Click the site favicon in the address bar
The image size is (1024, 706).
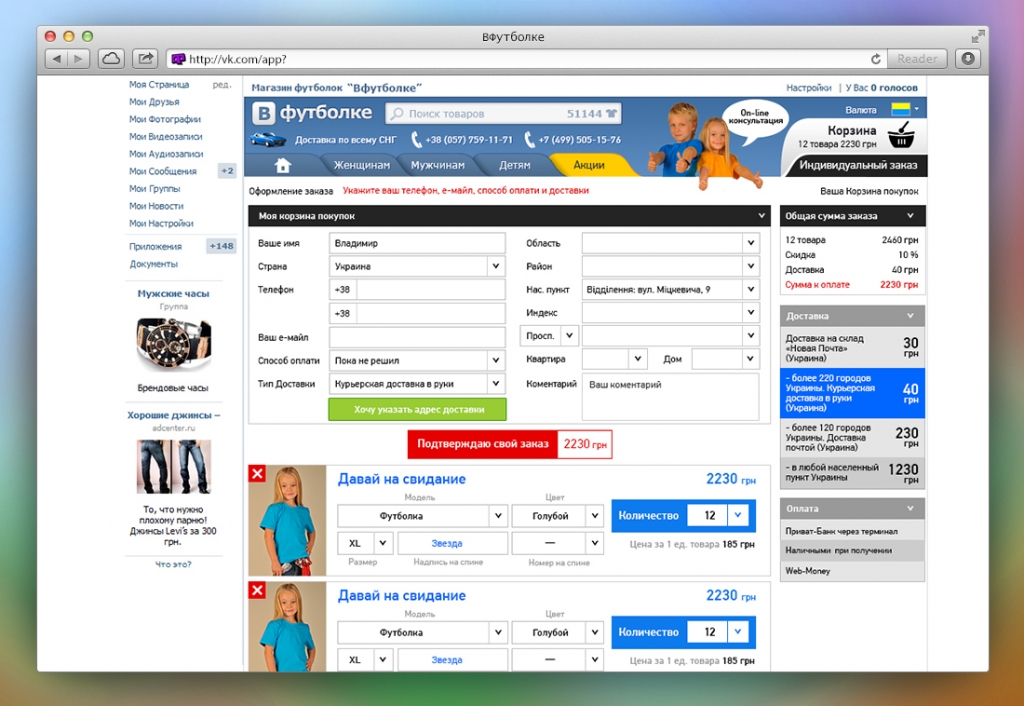click(178, 59)
